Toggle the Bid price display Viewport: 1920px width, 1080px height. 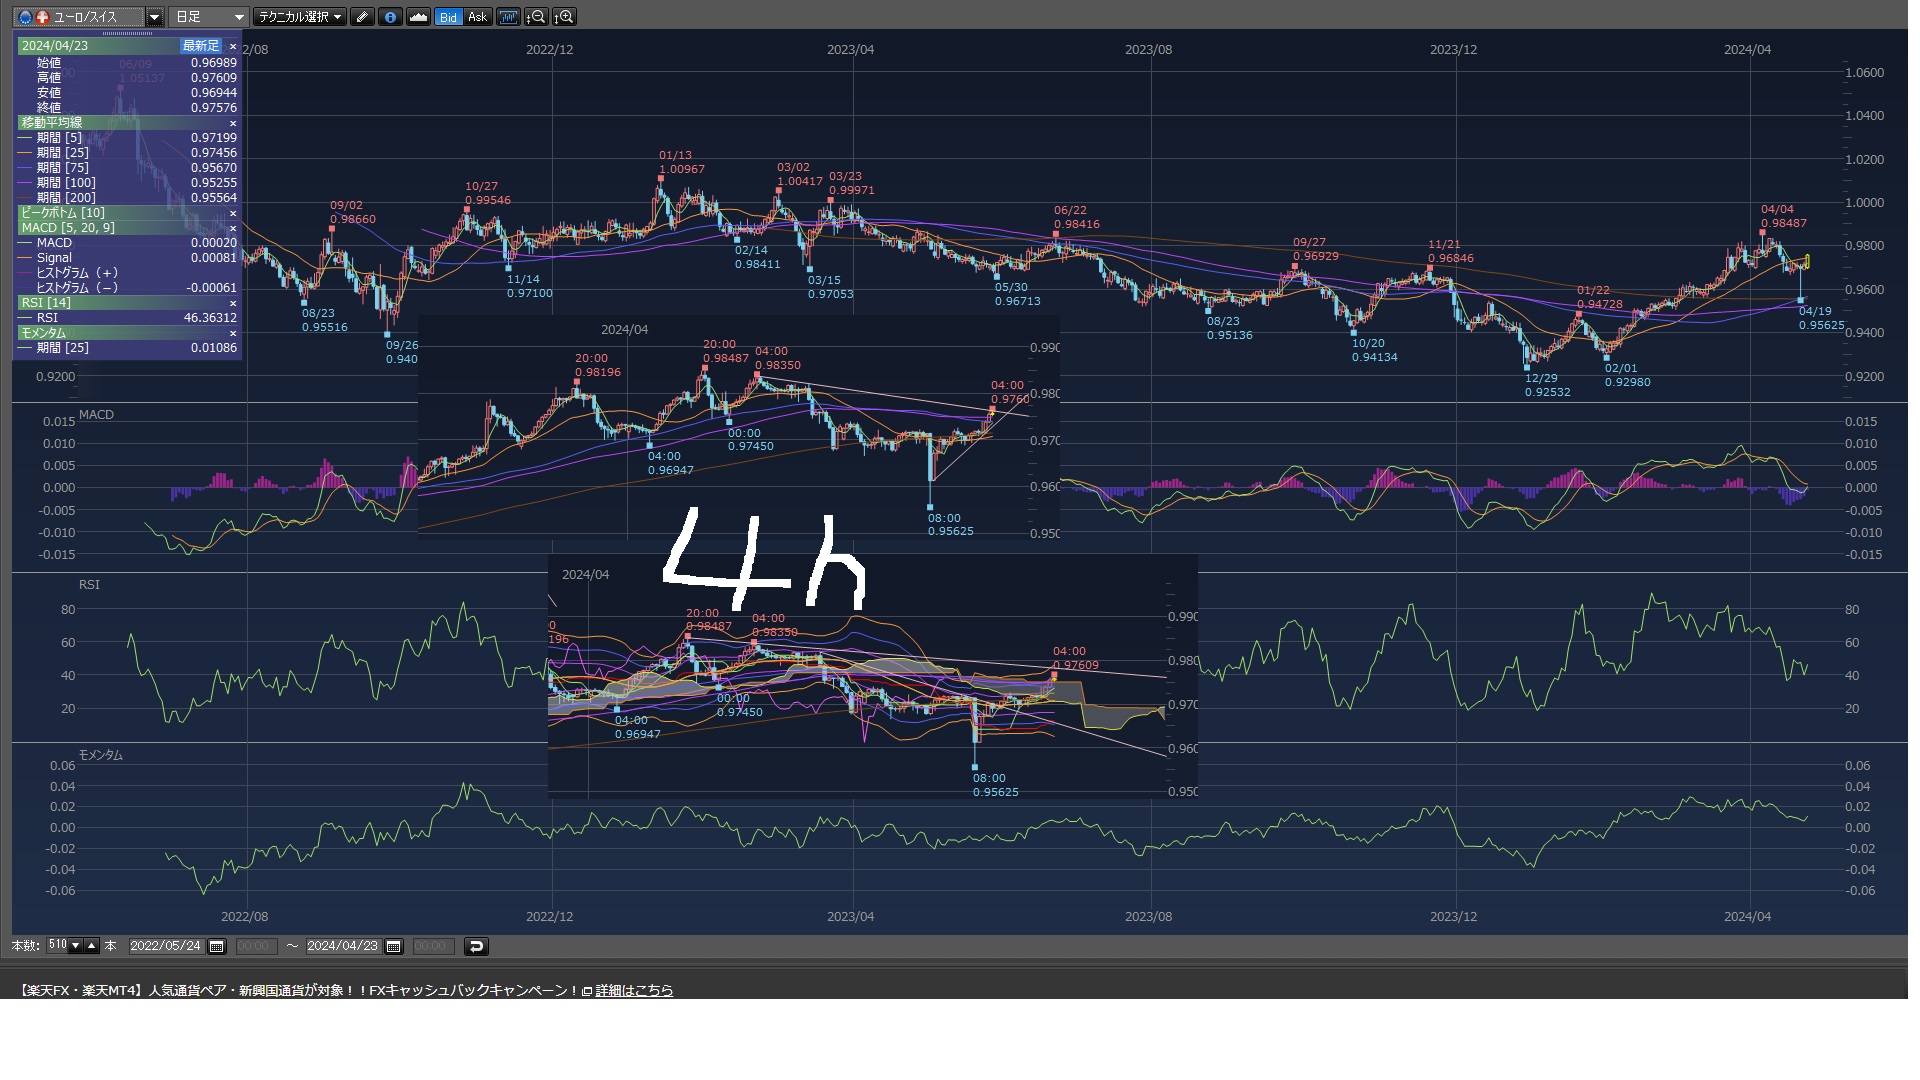[448, 17]
